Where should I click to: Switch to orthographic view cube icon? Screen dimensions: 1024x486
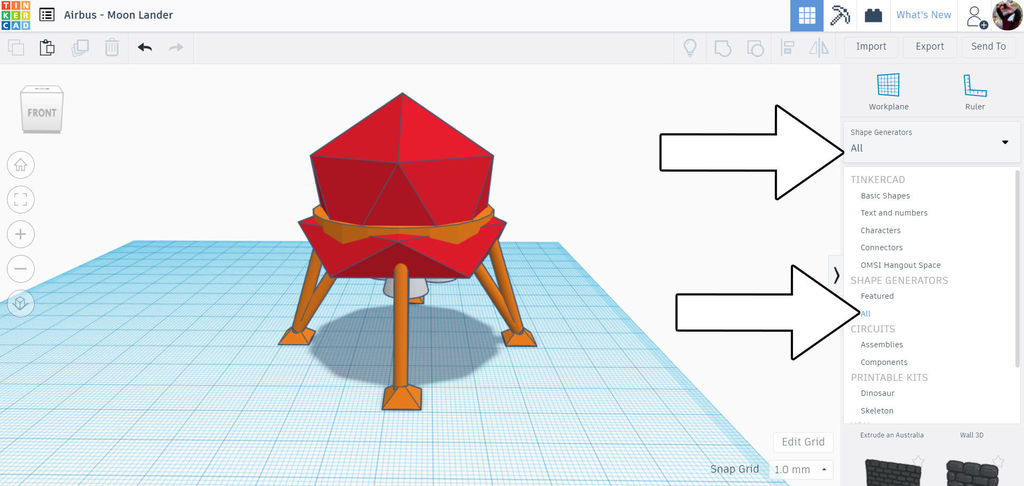(20, 303)
